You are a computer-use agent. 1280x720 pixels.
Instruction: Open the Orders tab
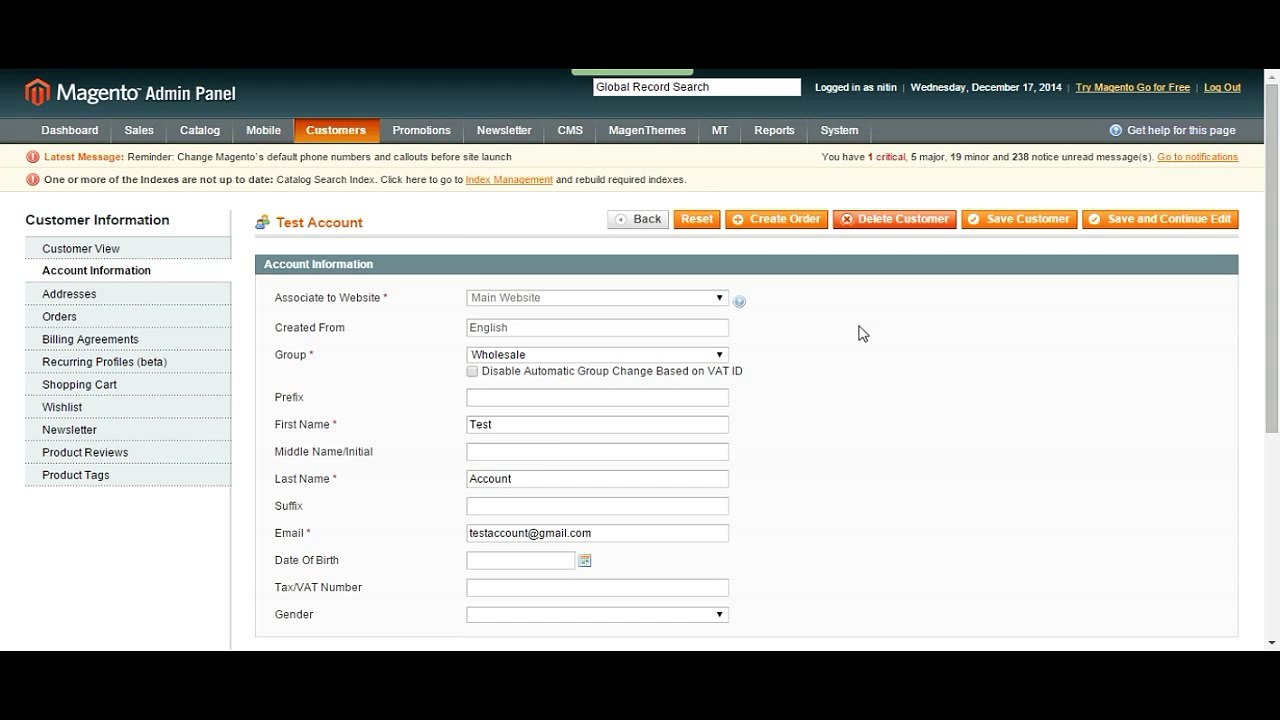click(128, 317)
